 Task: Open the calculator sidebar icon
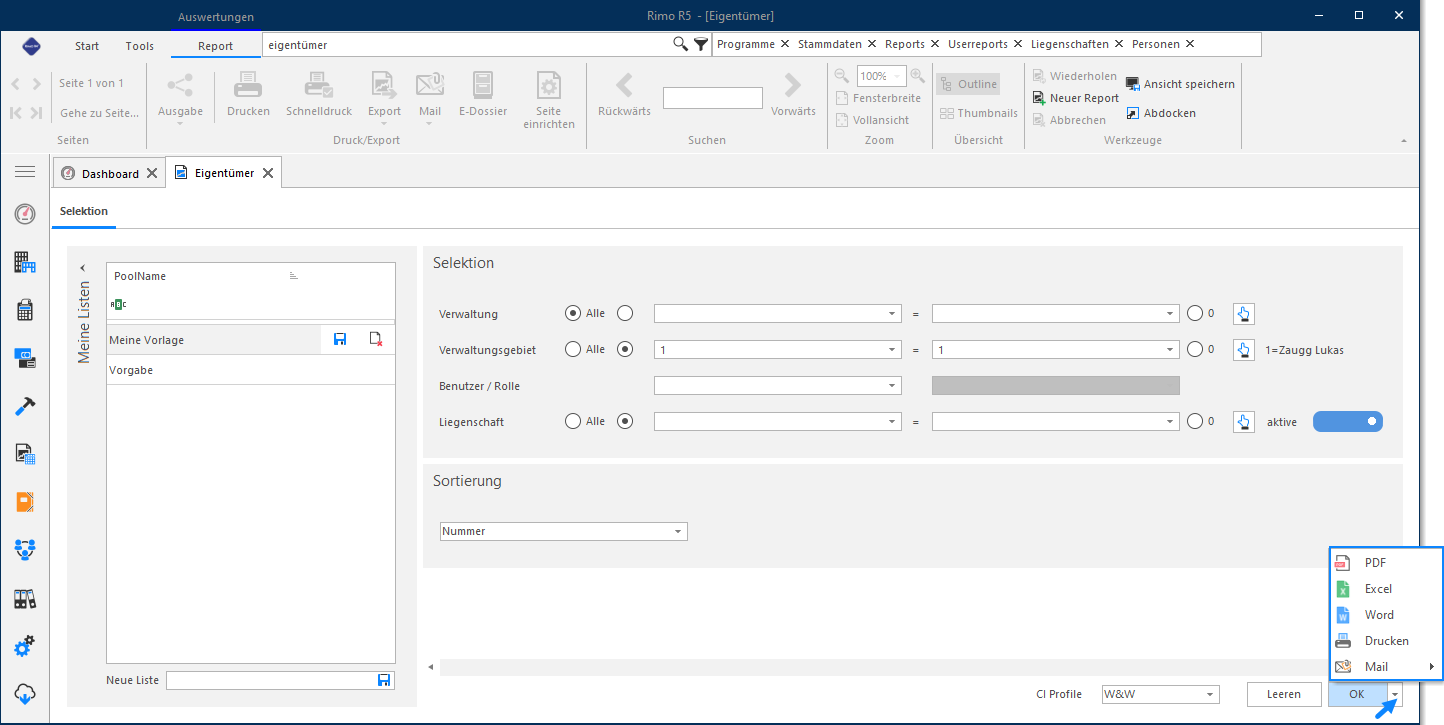coord(25,310)
